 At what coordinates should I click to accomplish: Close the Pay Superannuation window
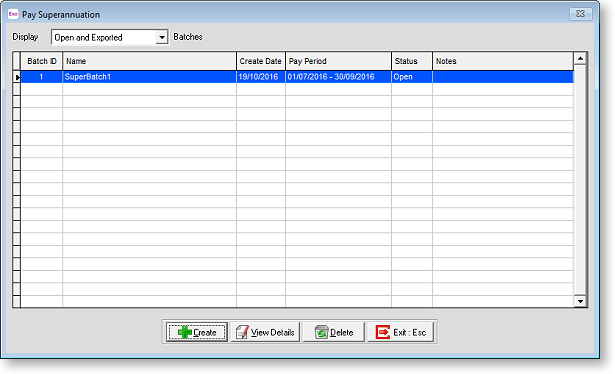(580, 14)
